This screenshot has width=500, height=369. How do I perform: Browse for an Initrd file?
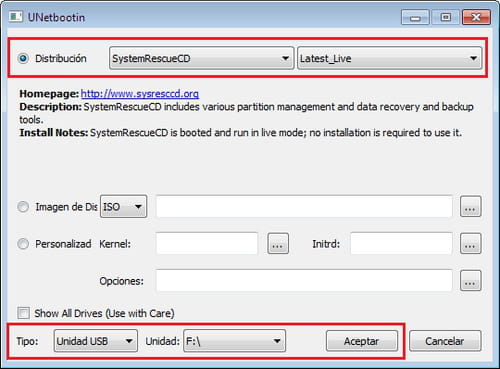(x=470, y=244)
